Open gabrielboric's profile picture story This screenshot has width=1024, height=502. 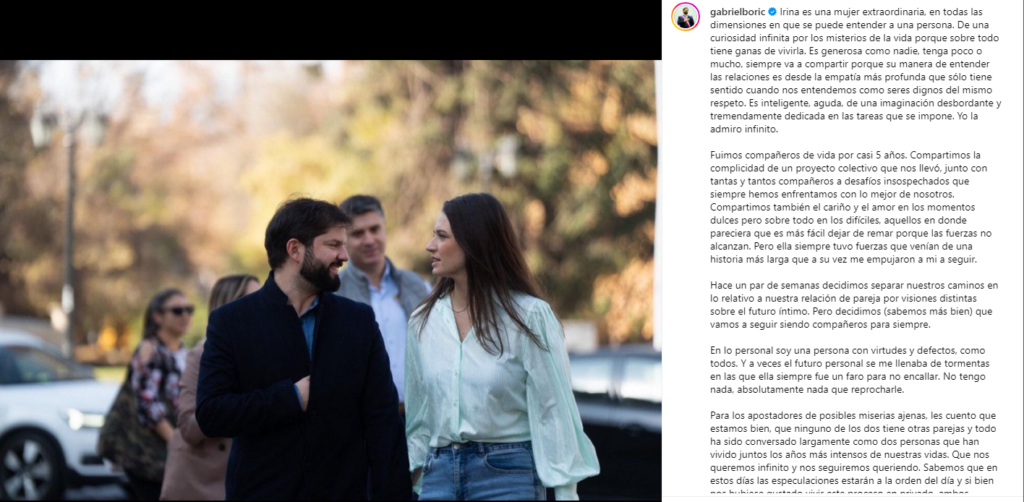click(x=685, y=16)
